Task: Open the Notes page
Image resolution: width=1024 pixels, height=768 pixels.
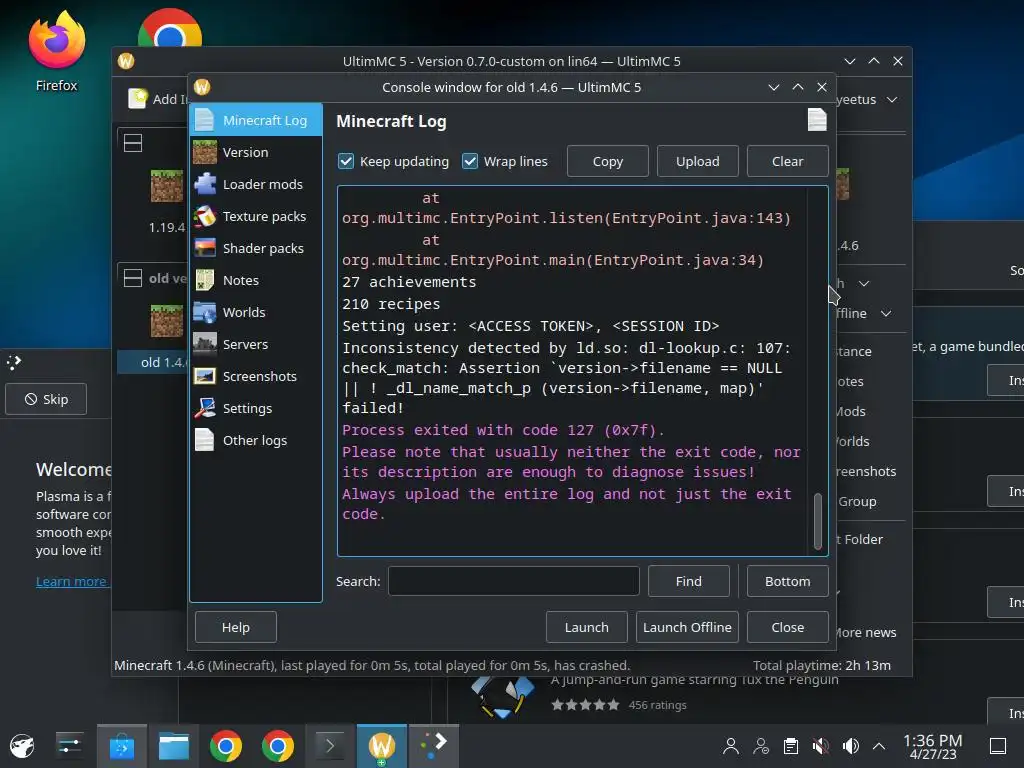Action: (256, 280)
